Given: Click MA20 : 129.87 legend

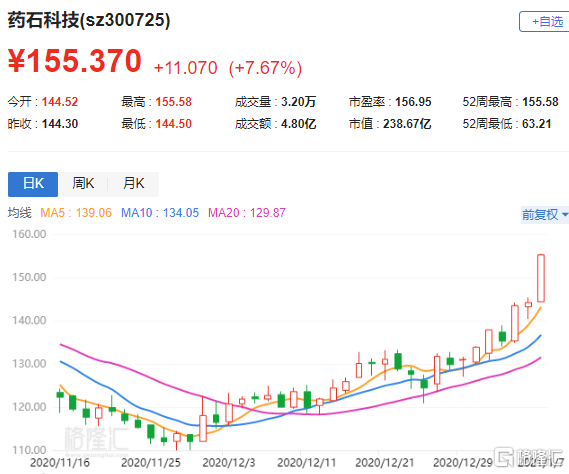Looking at the screenshot, I should (x=247, y=213).
